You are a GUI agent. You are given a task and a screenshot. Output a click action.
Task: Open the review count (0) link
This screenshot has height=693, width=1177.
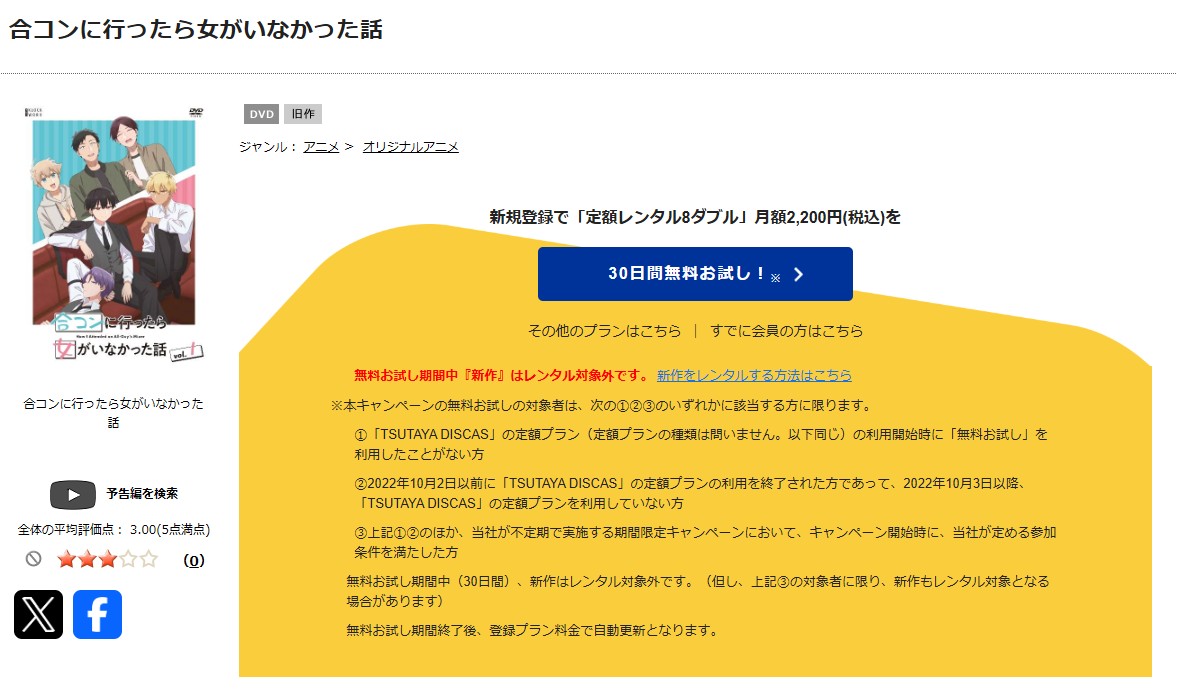194,560
